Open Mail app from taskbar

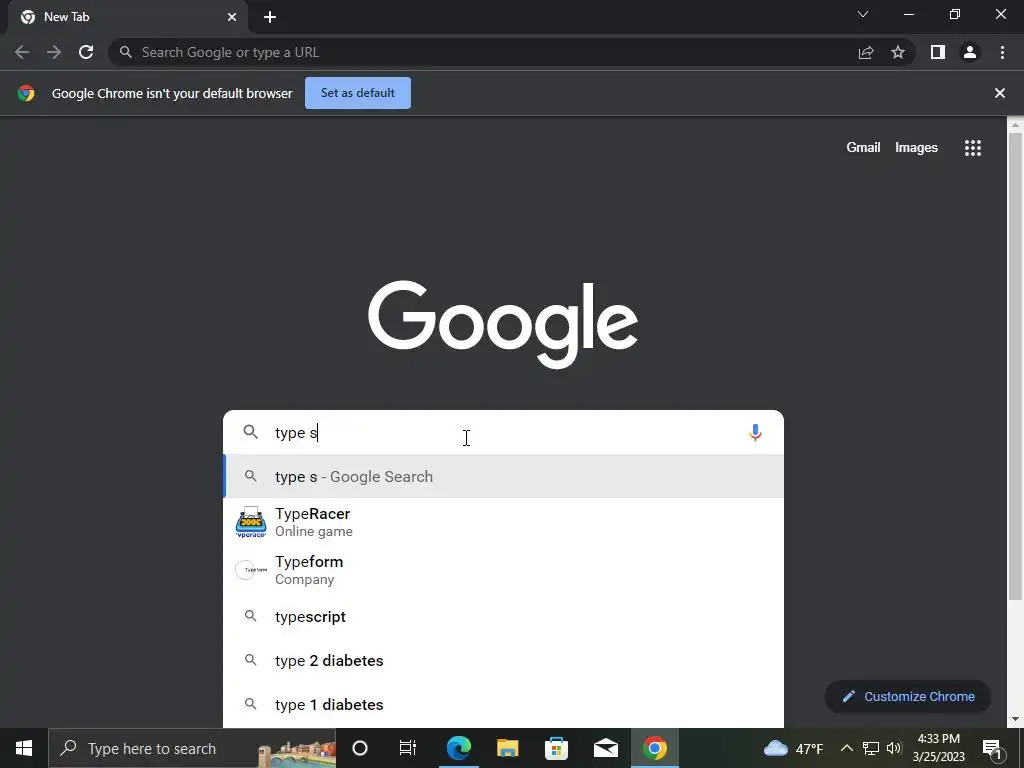tap(606, 748)
